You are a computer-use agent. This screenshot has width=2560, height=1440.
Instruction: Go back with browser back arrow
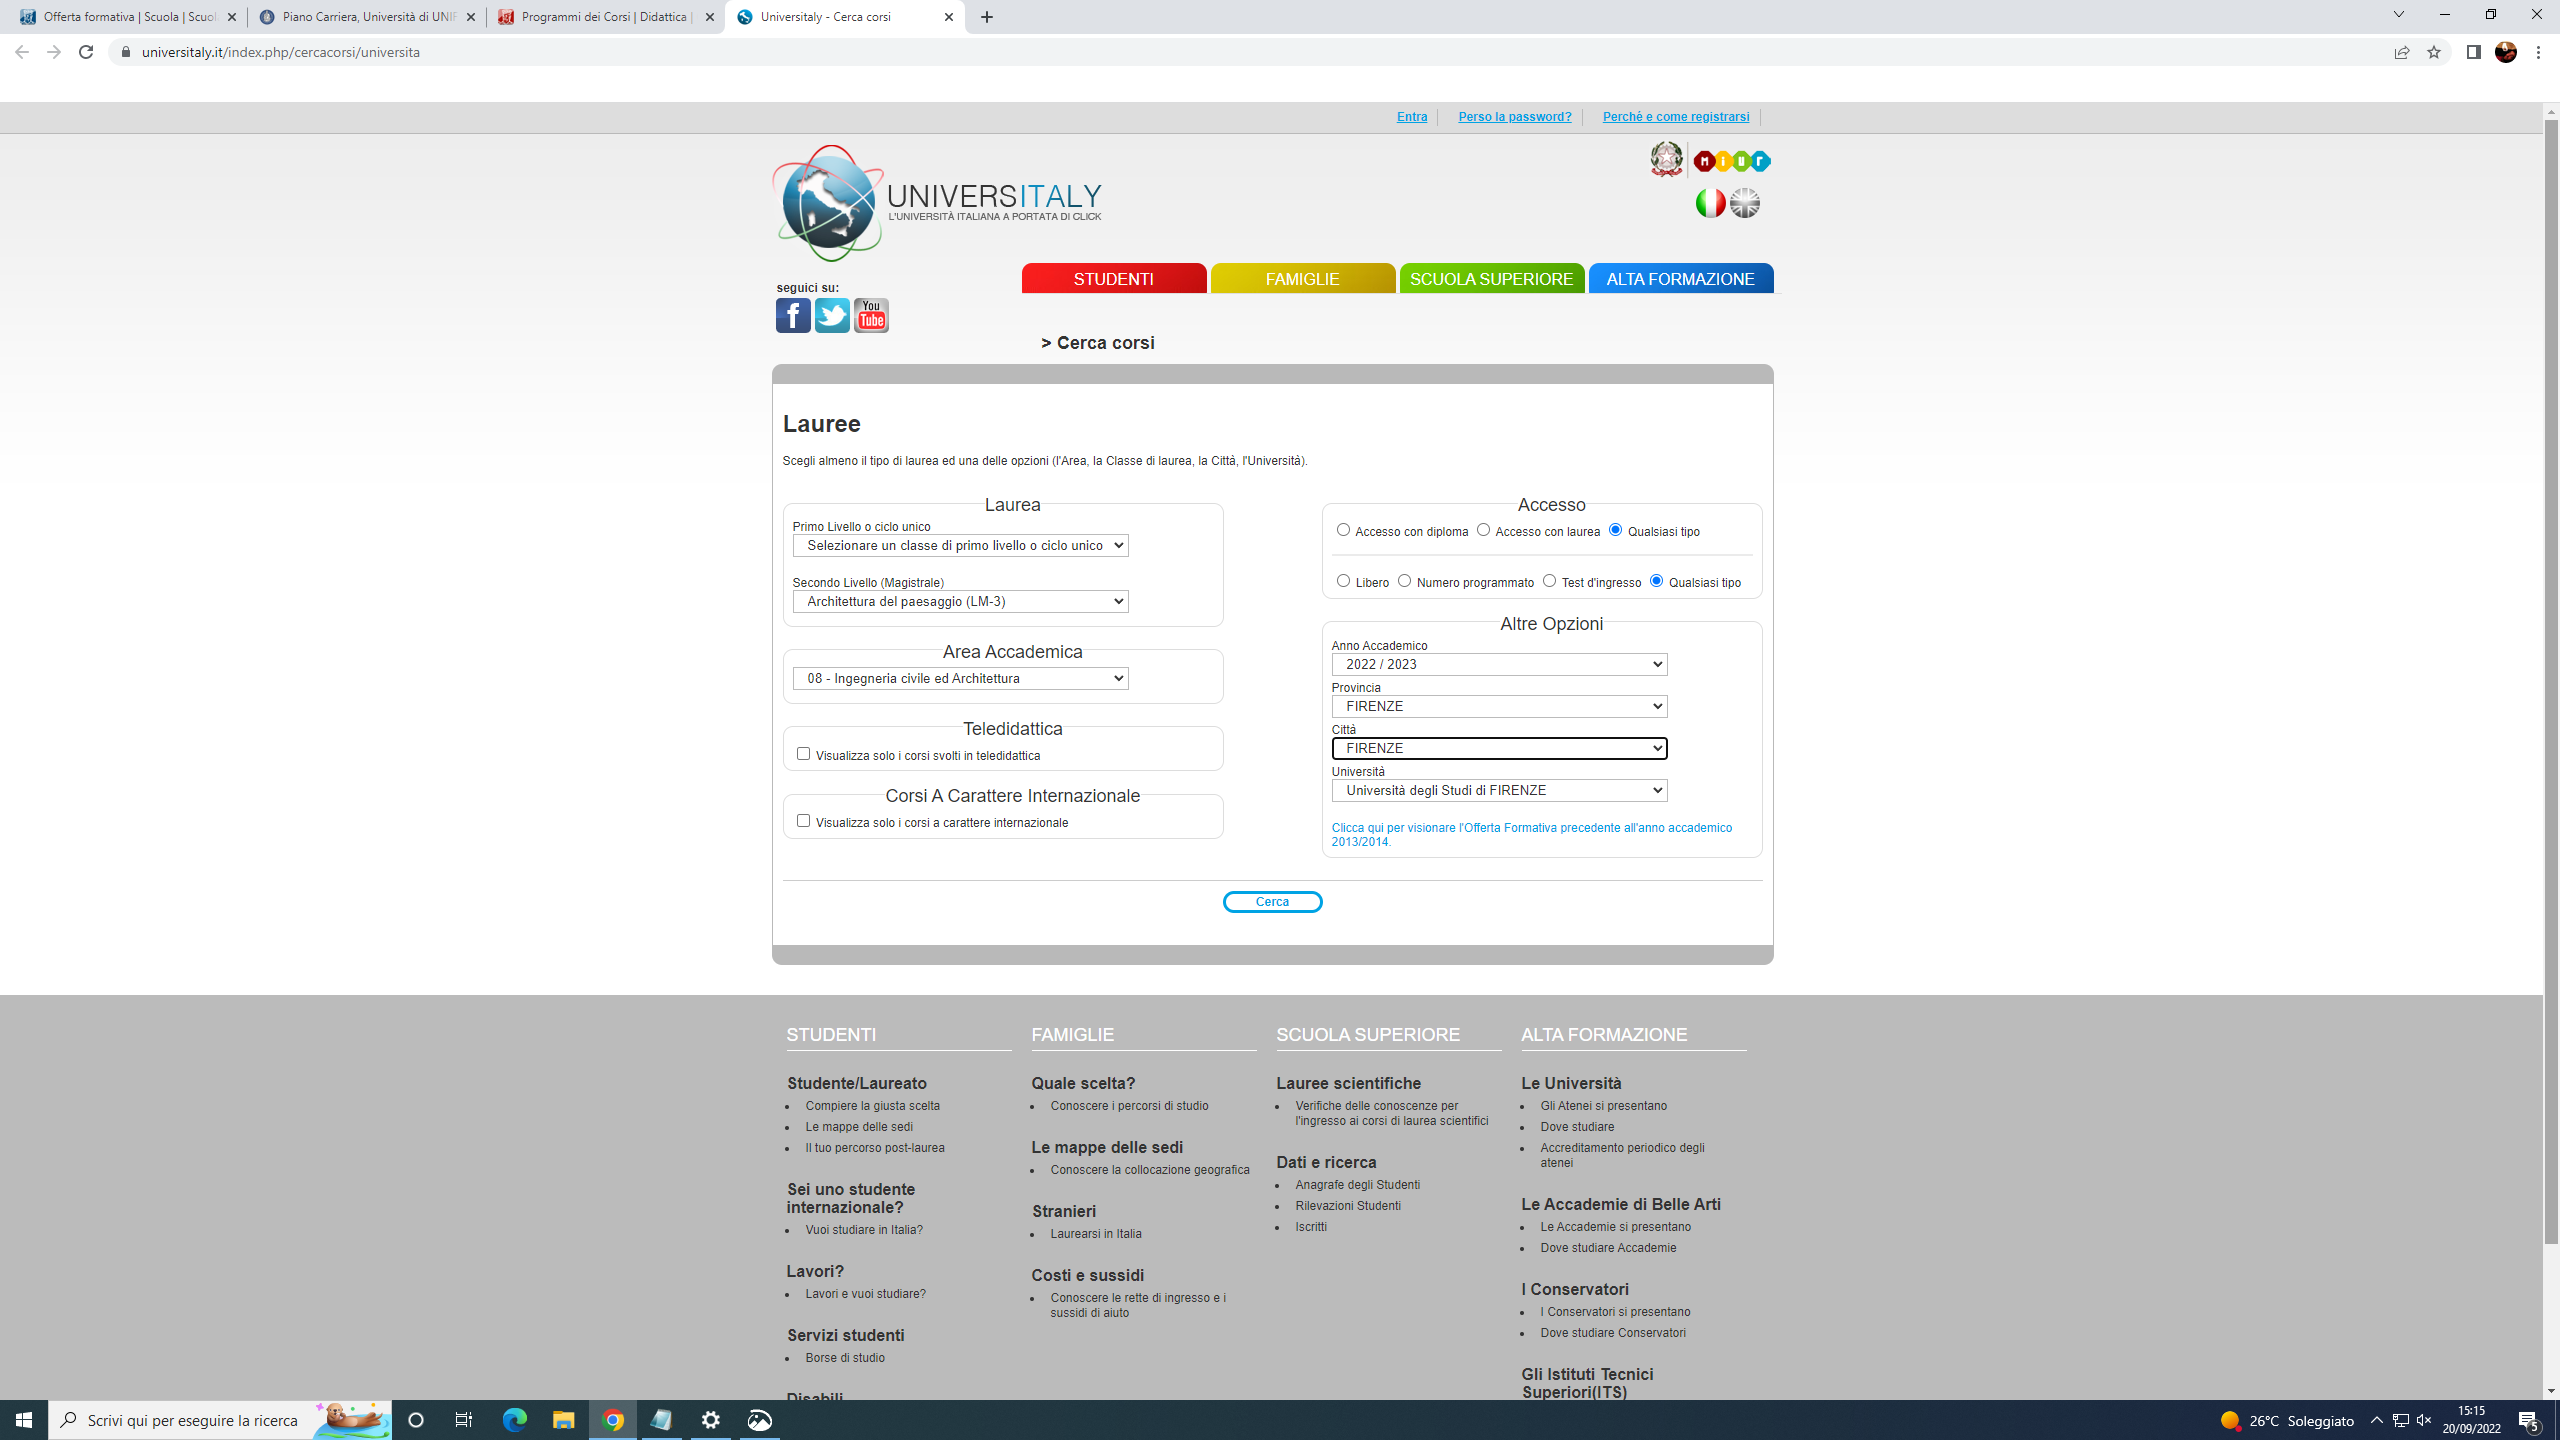tap(22, 52)
